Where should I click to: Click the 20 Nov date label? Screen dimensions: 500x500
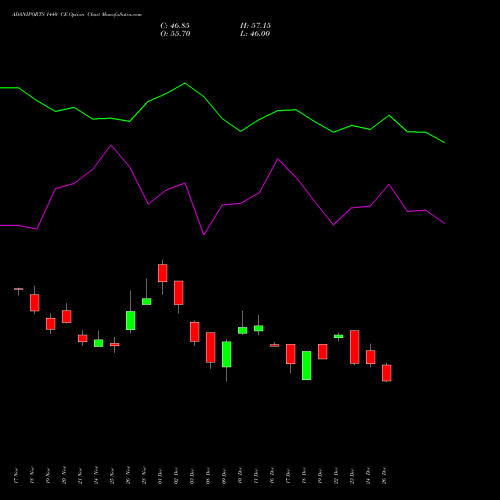pos(64,476)
